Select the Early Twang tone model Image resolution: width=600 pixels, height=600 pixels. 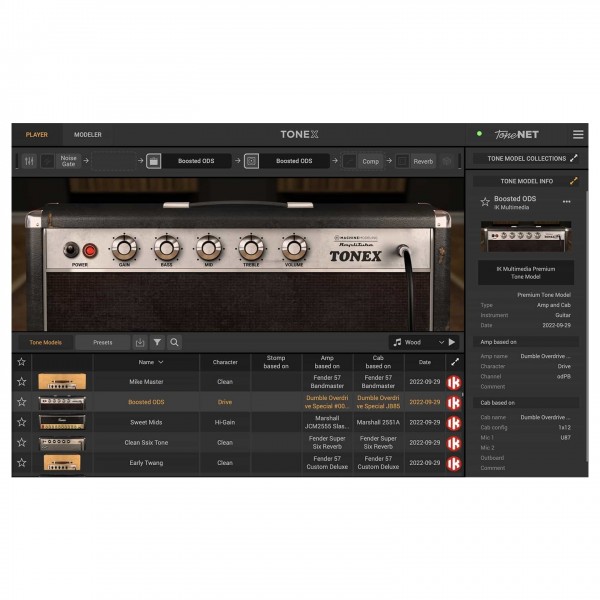tap(145, 463)
